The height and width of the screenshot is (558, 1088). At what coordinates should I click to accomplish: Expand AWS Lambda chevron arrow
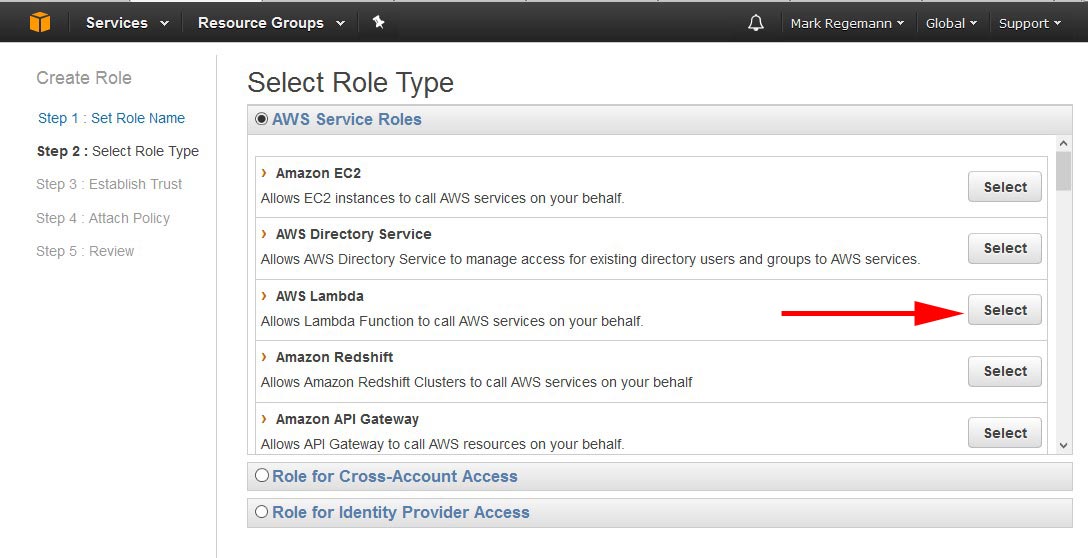click(264, 296)
